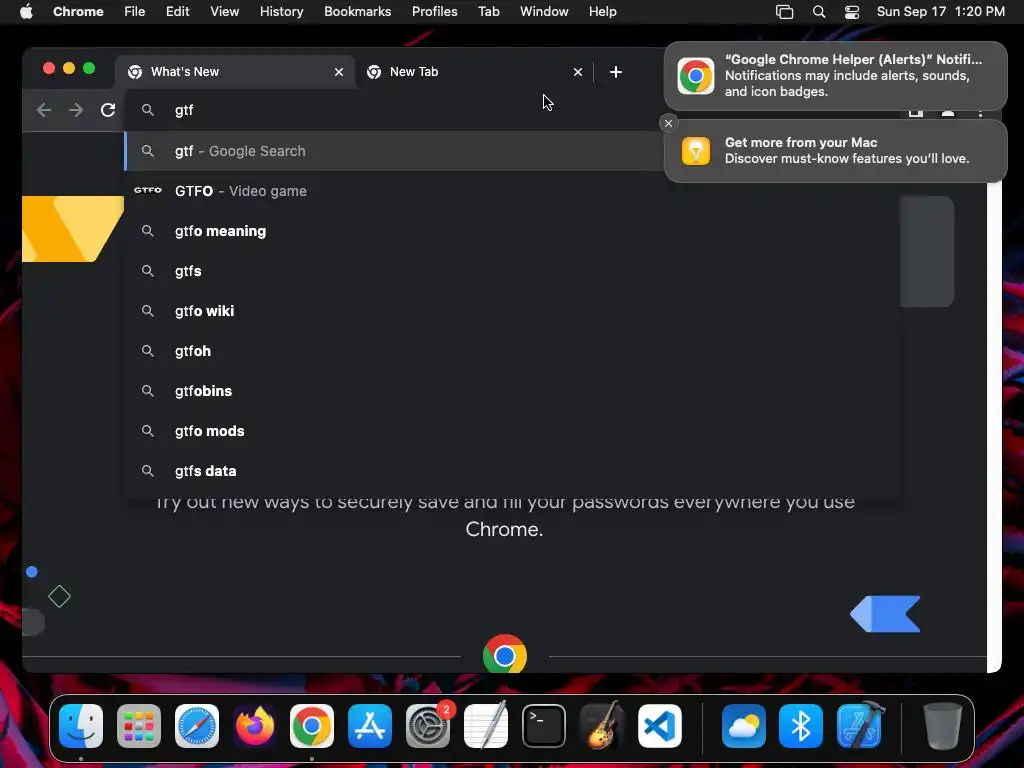This screenshot has height=768, width=1024.
Task: Open App Store from the Dock
Action: (x=370, y=726)
